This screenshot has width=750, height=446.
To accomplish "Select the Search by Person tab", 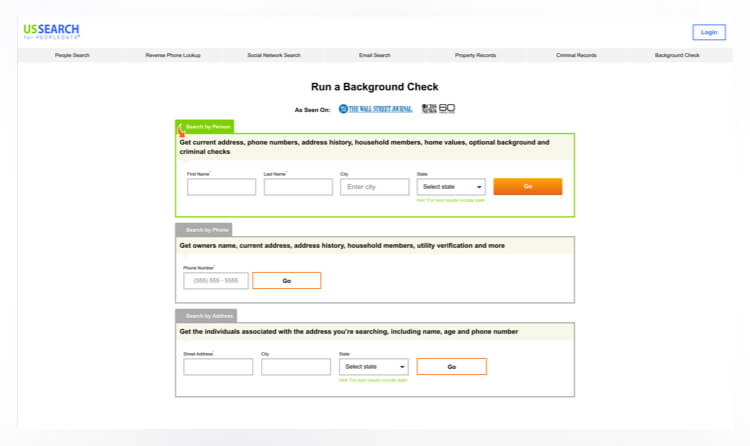I will (207, 127).
